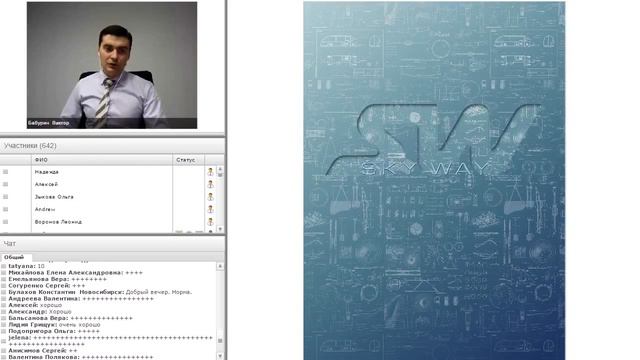
Task: Click the gray marker beside Воронов Леонид
Action: [5, 222]
